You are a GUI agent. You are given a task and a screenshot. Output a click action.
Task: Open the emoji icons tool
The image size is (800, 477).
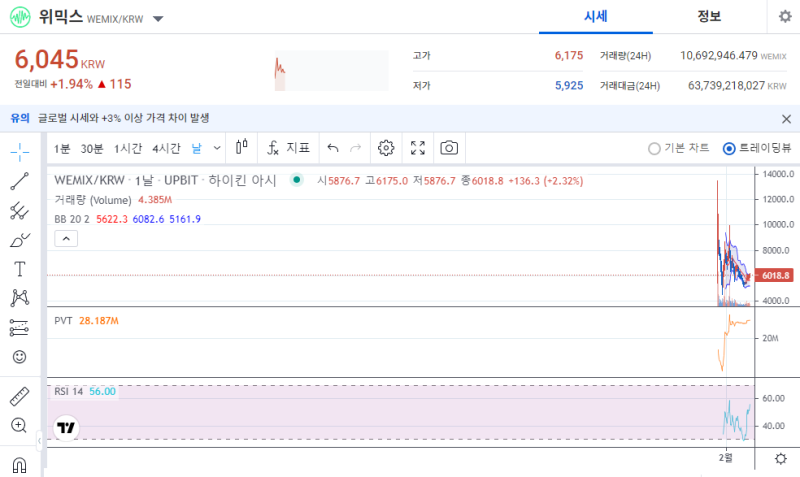click(19, 357)
